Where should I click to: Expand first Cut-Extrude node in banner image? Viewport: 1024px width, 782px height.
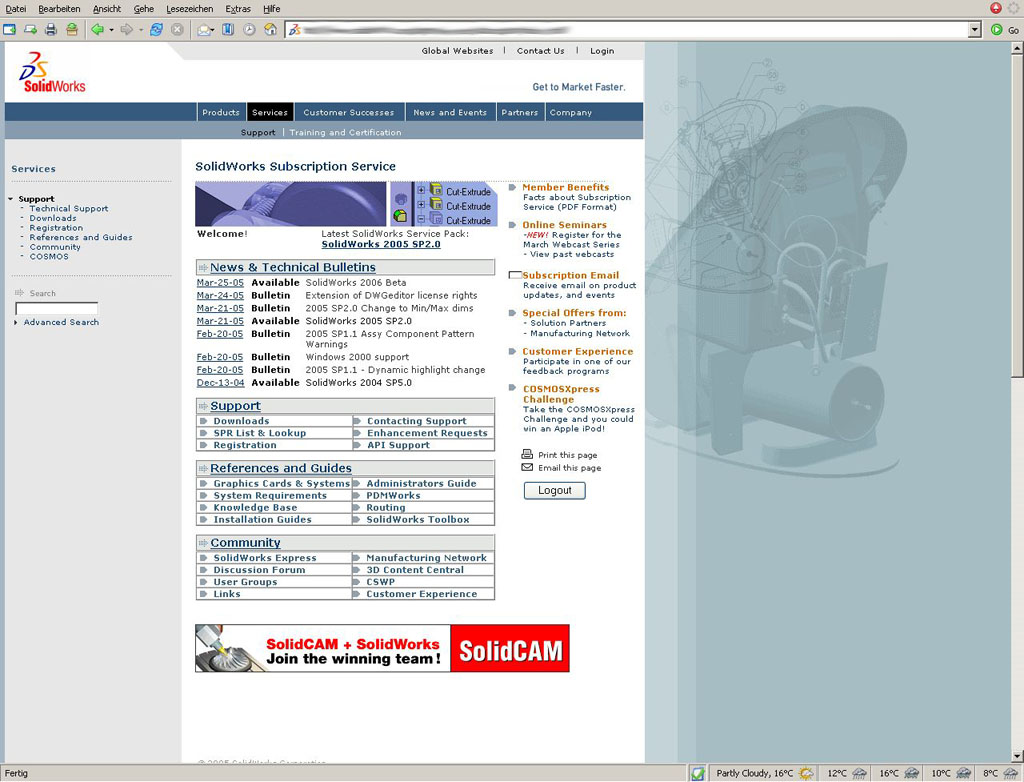coord(421,191)
